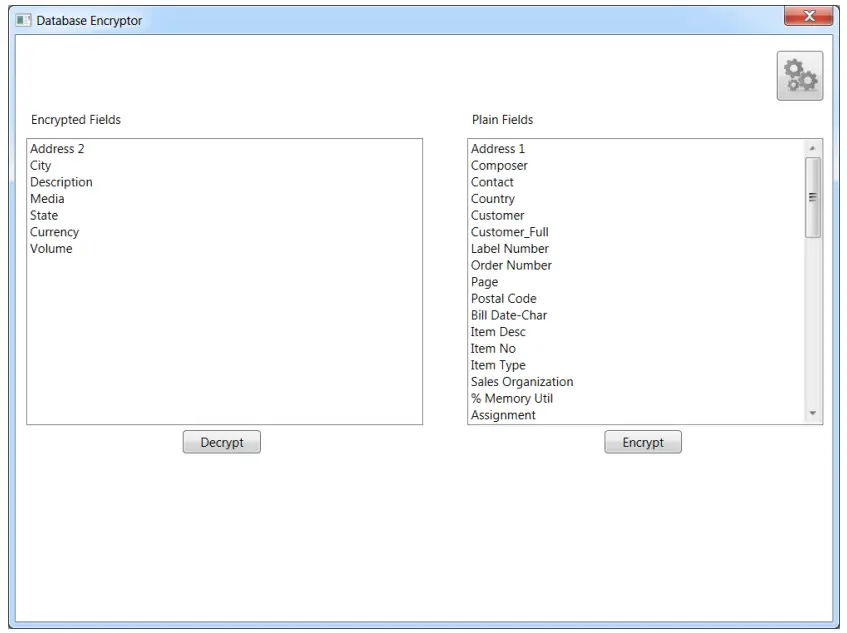This screenshot has height=633, width=847.
Task: Click the Database Encryptor title bar icon
Action: (23, 21)
